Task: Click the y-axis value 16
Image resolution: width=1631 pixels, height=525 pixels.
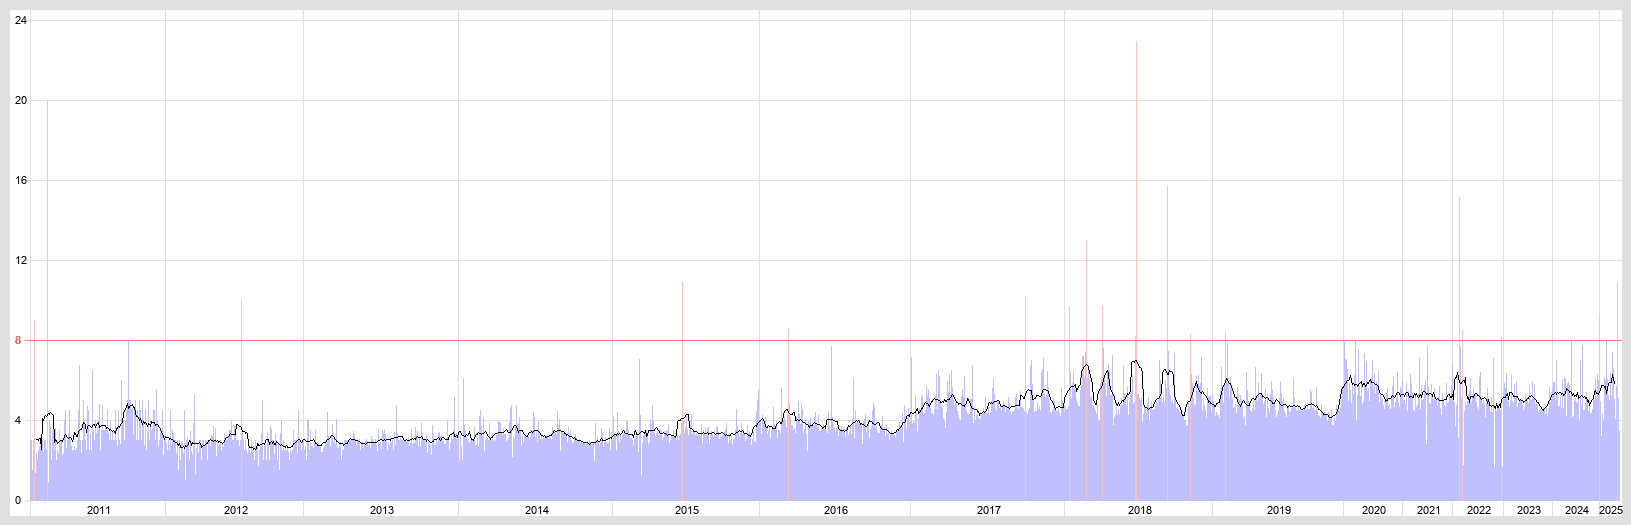Action: (20, 180)
